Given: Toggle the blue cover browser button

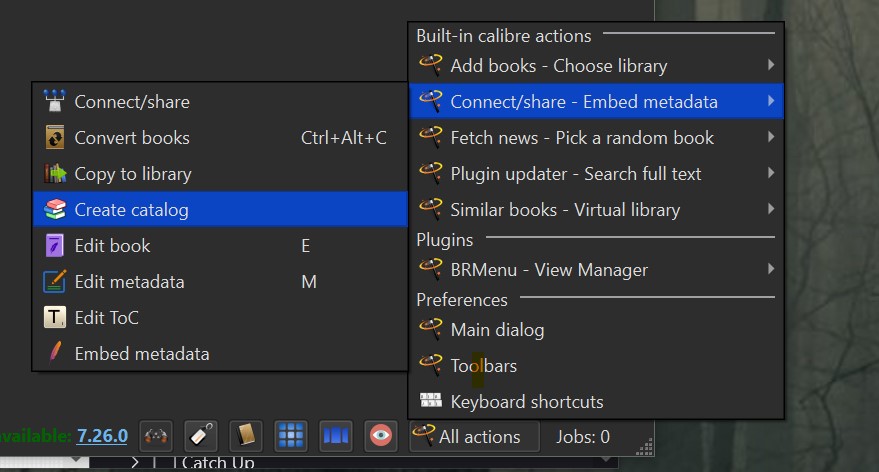Looking at the screenshot, I should point(335,436).
